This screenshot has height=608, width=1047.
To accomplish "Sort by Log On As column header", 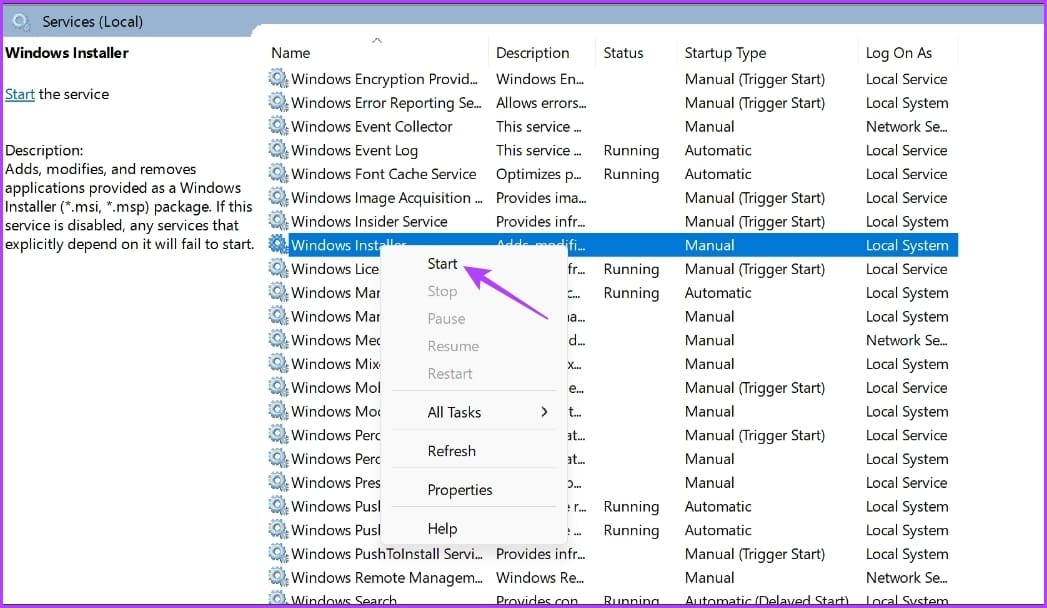I will tap(898, 53).
